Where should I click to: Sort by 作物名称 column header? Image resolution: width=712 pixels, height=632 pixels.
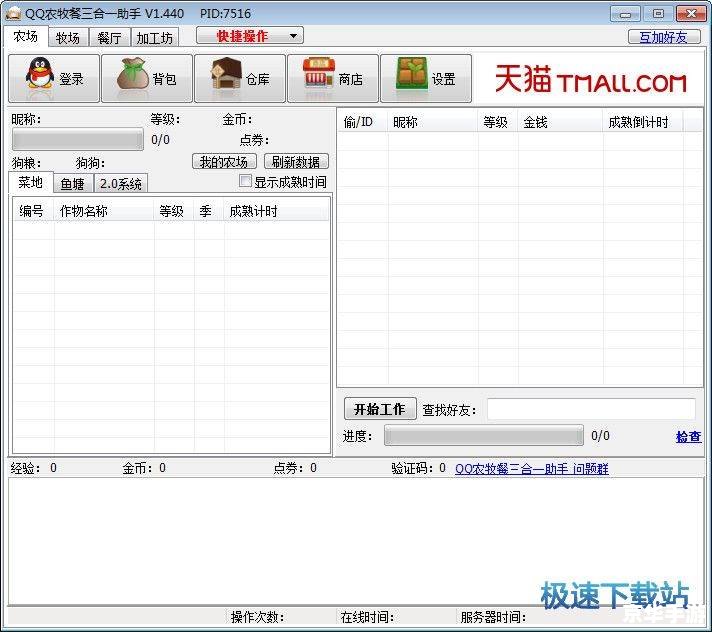(x=104, y=211)
